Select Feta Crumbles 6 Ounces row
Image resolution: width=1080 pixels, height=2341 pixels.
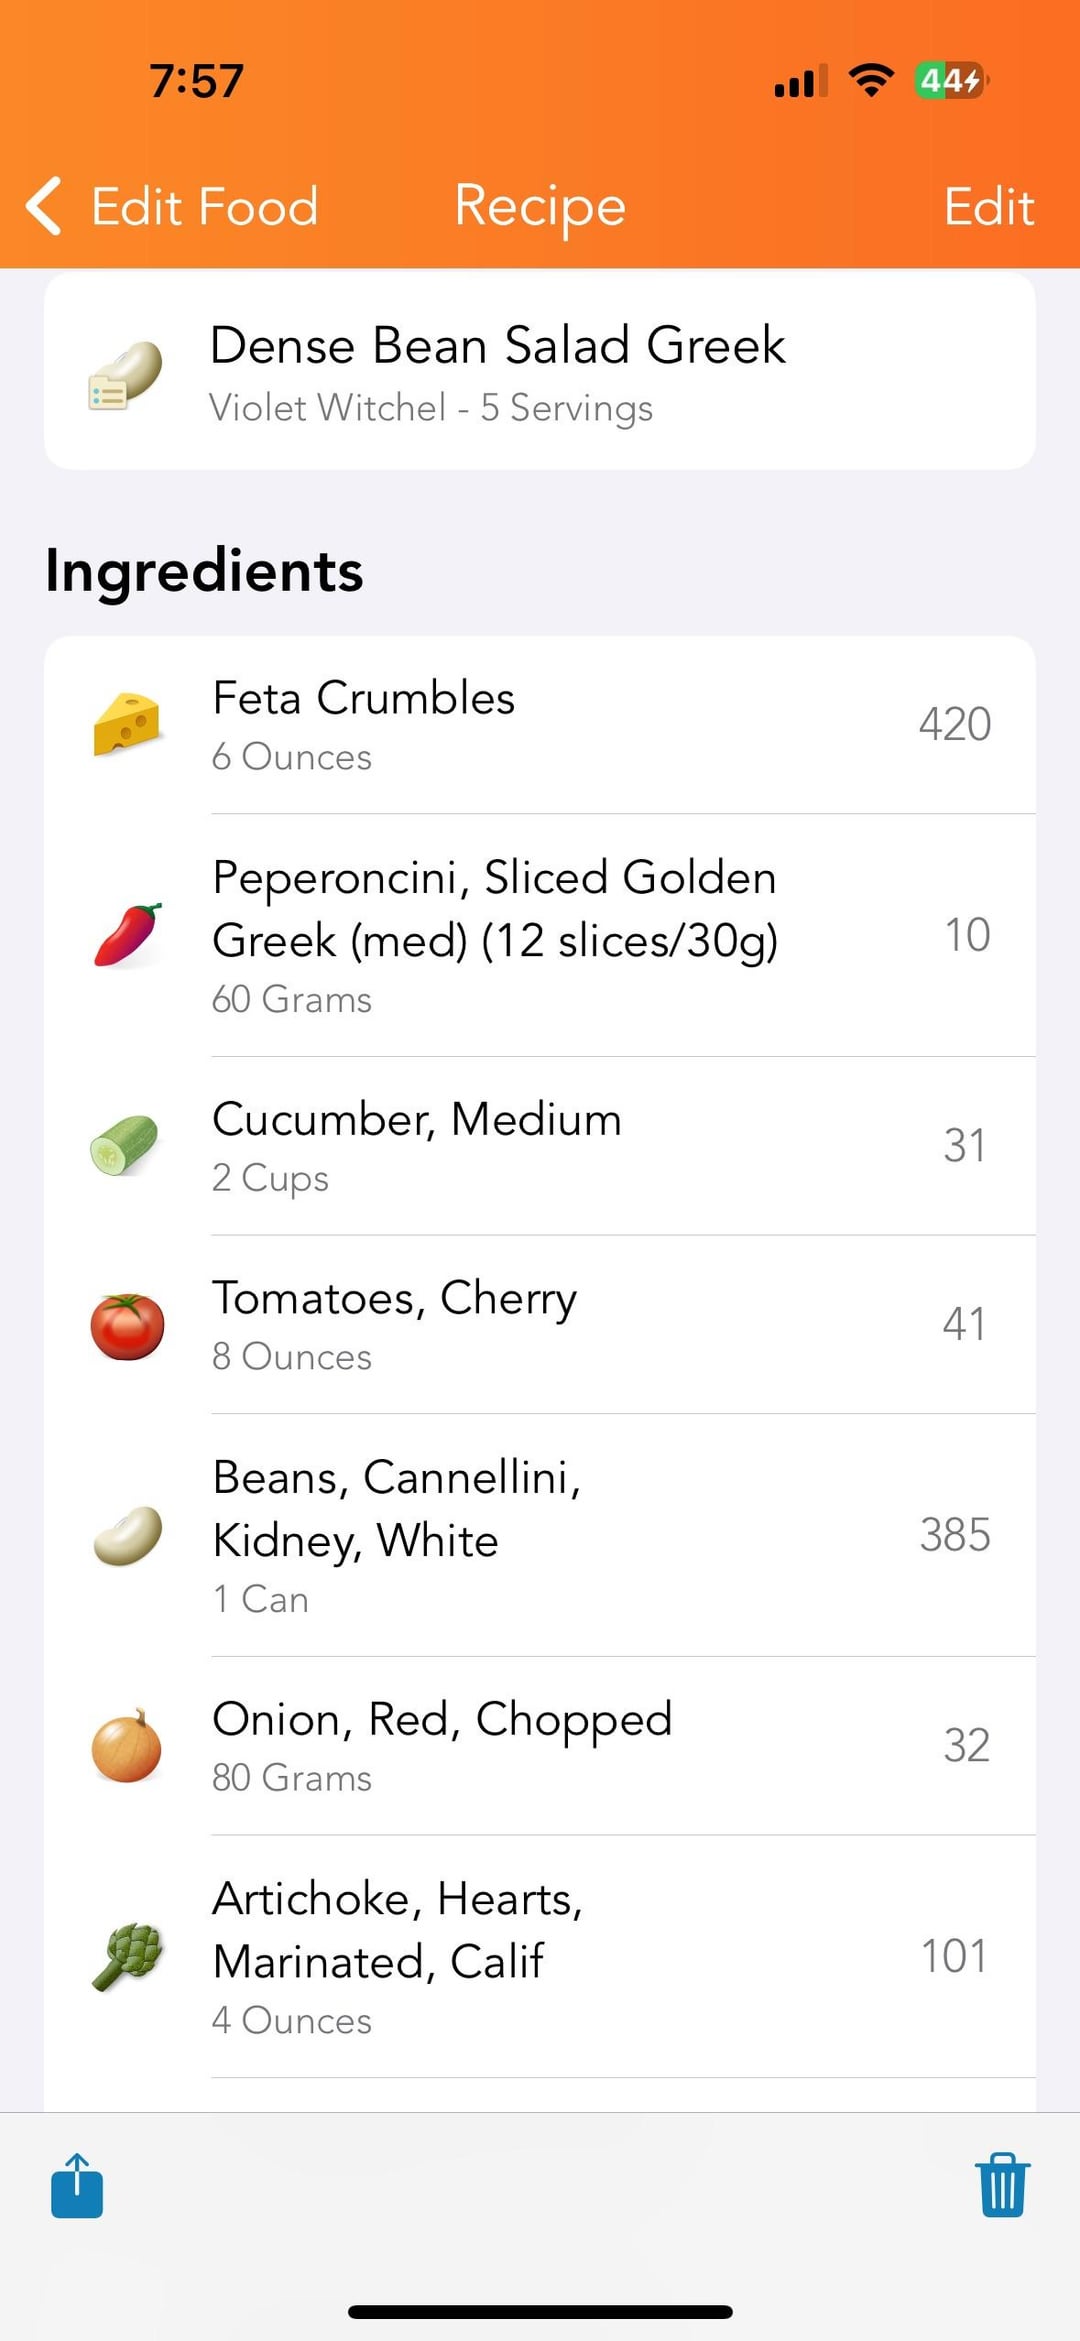point(540,725)
